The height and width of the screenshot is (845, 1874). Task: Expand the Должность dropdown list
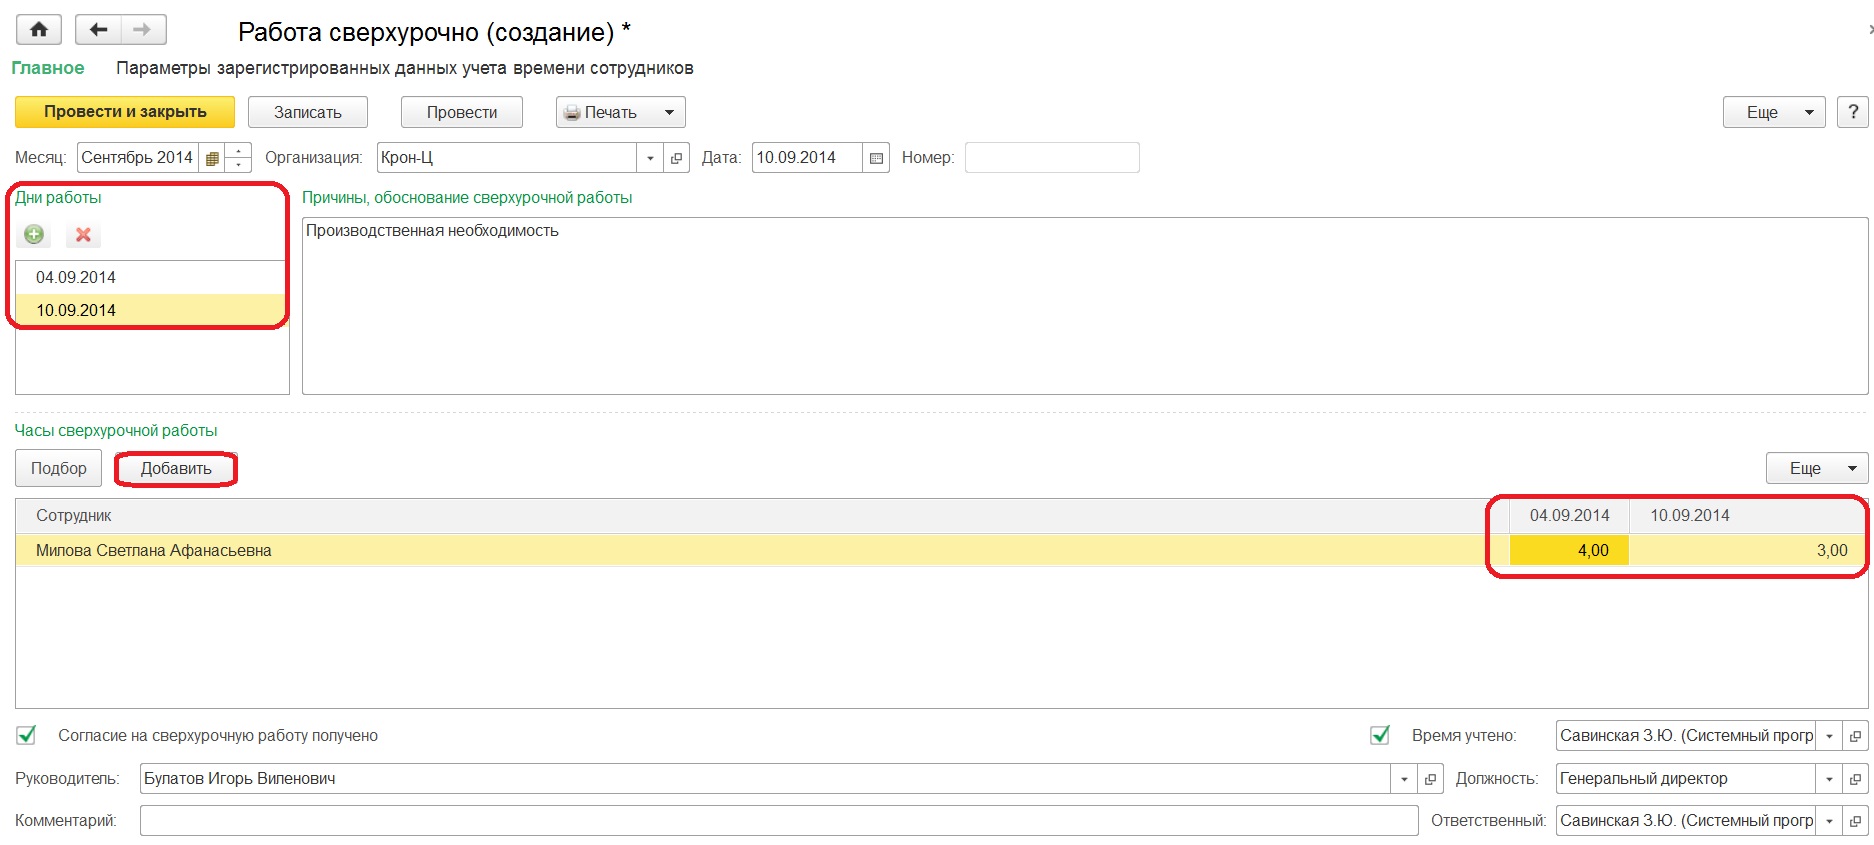1828,779
